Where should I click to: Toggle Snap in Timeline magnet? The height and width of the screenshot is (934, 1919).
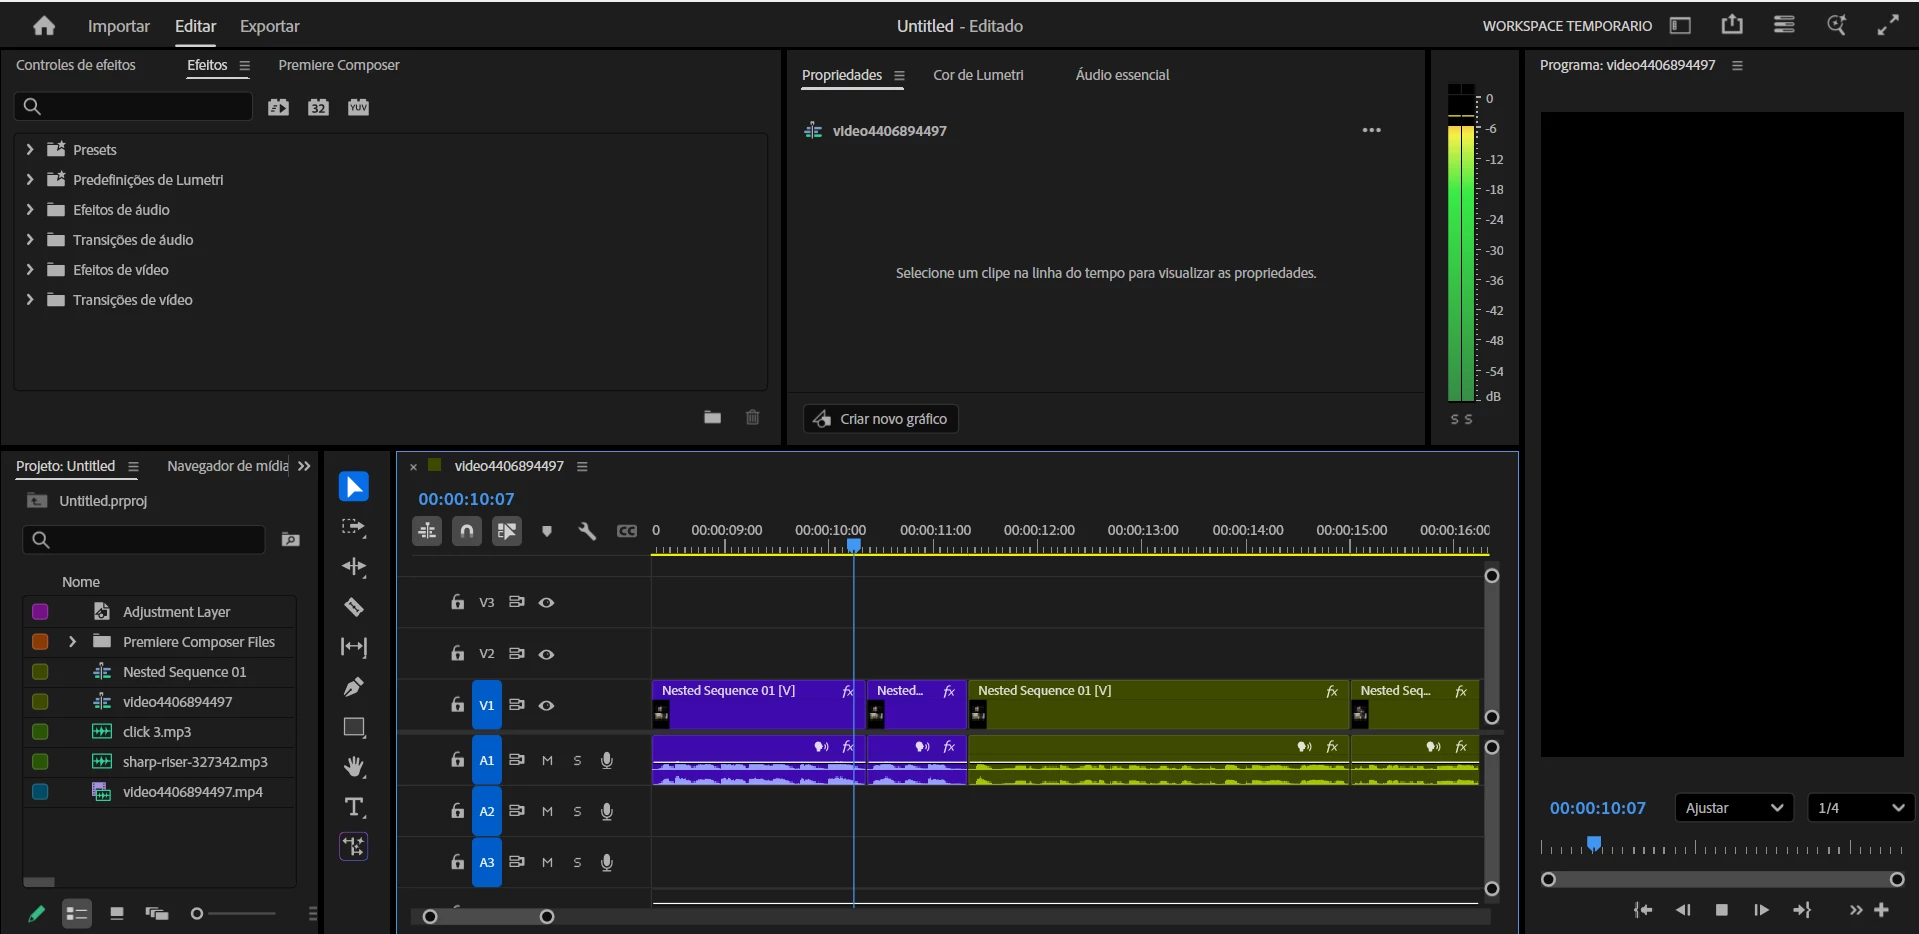click(x=467, y=531)
